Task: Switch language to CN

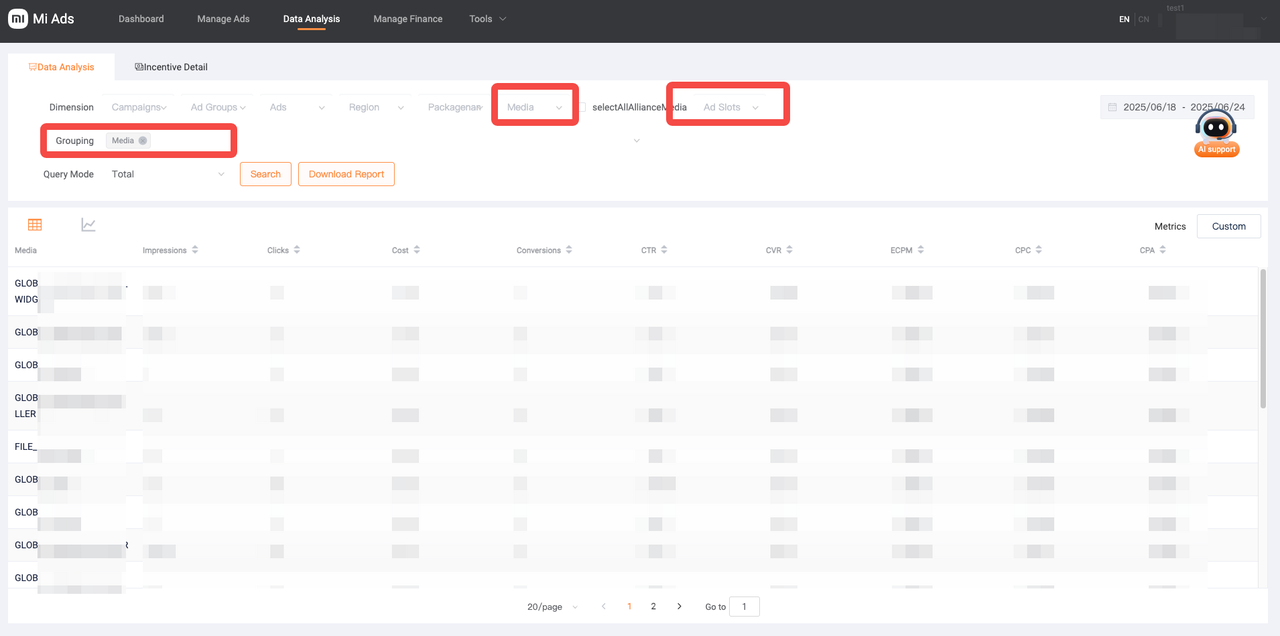Action: click(1143, 19)
